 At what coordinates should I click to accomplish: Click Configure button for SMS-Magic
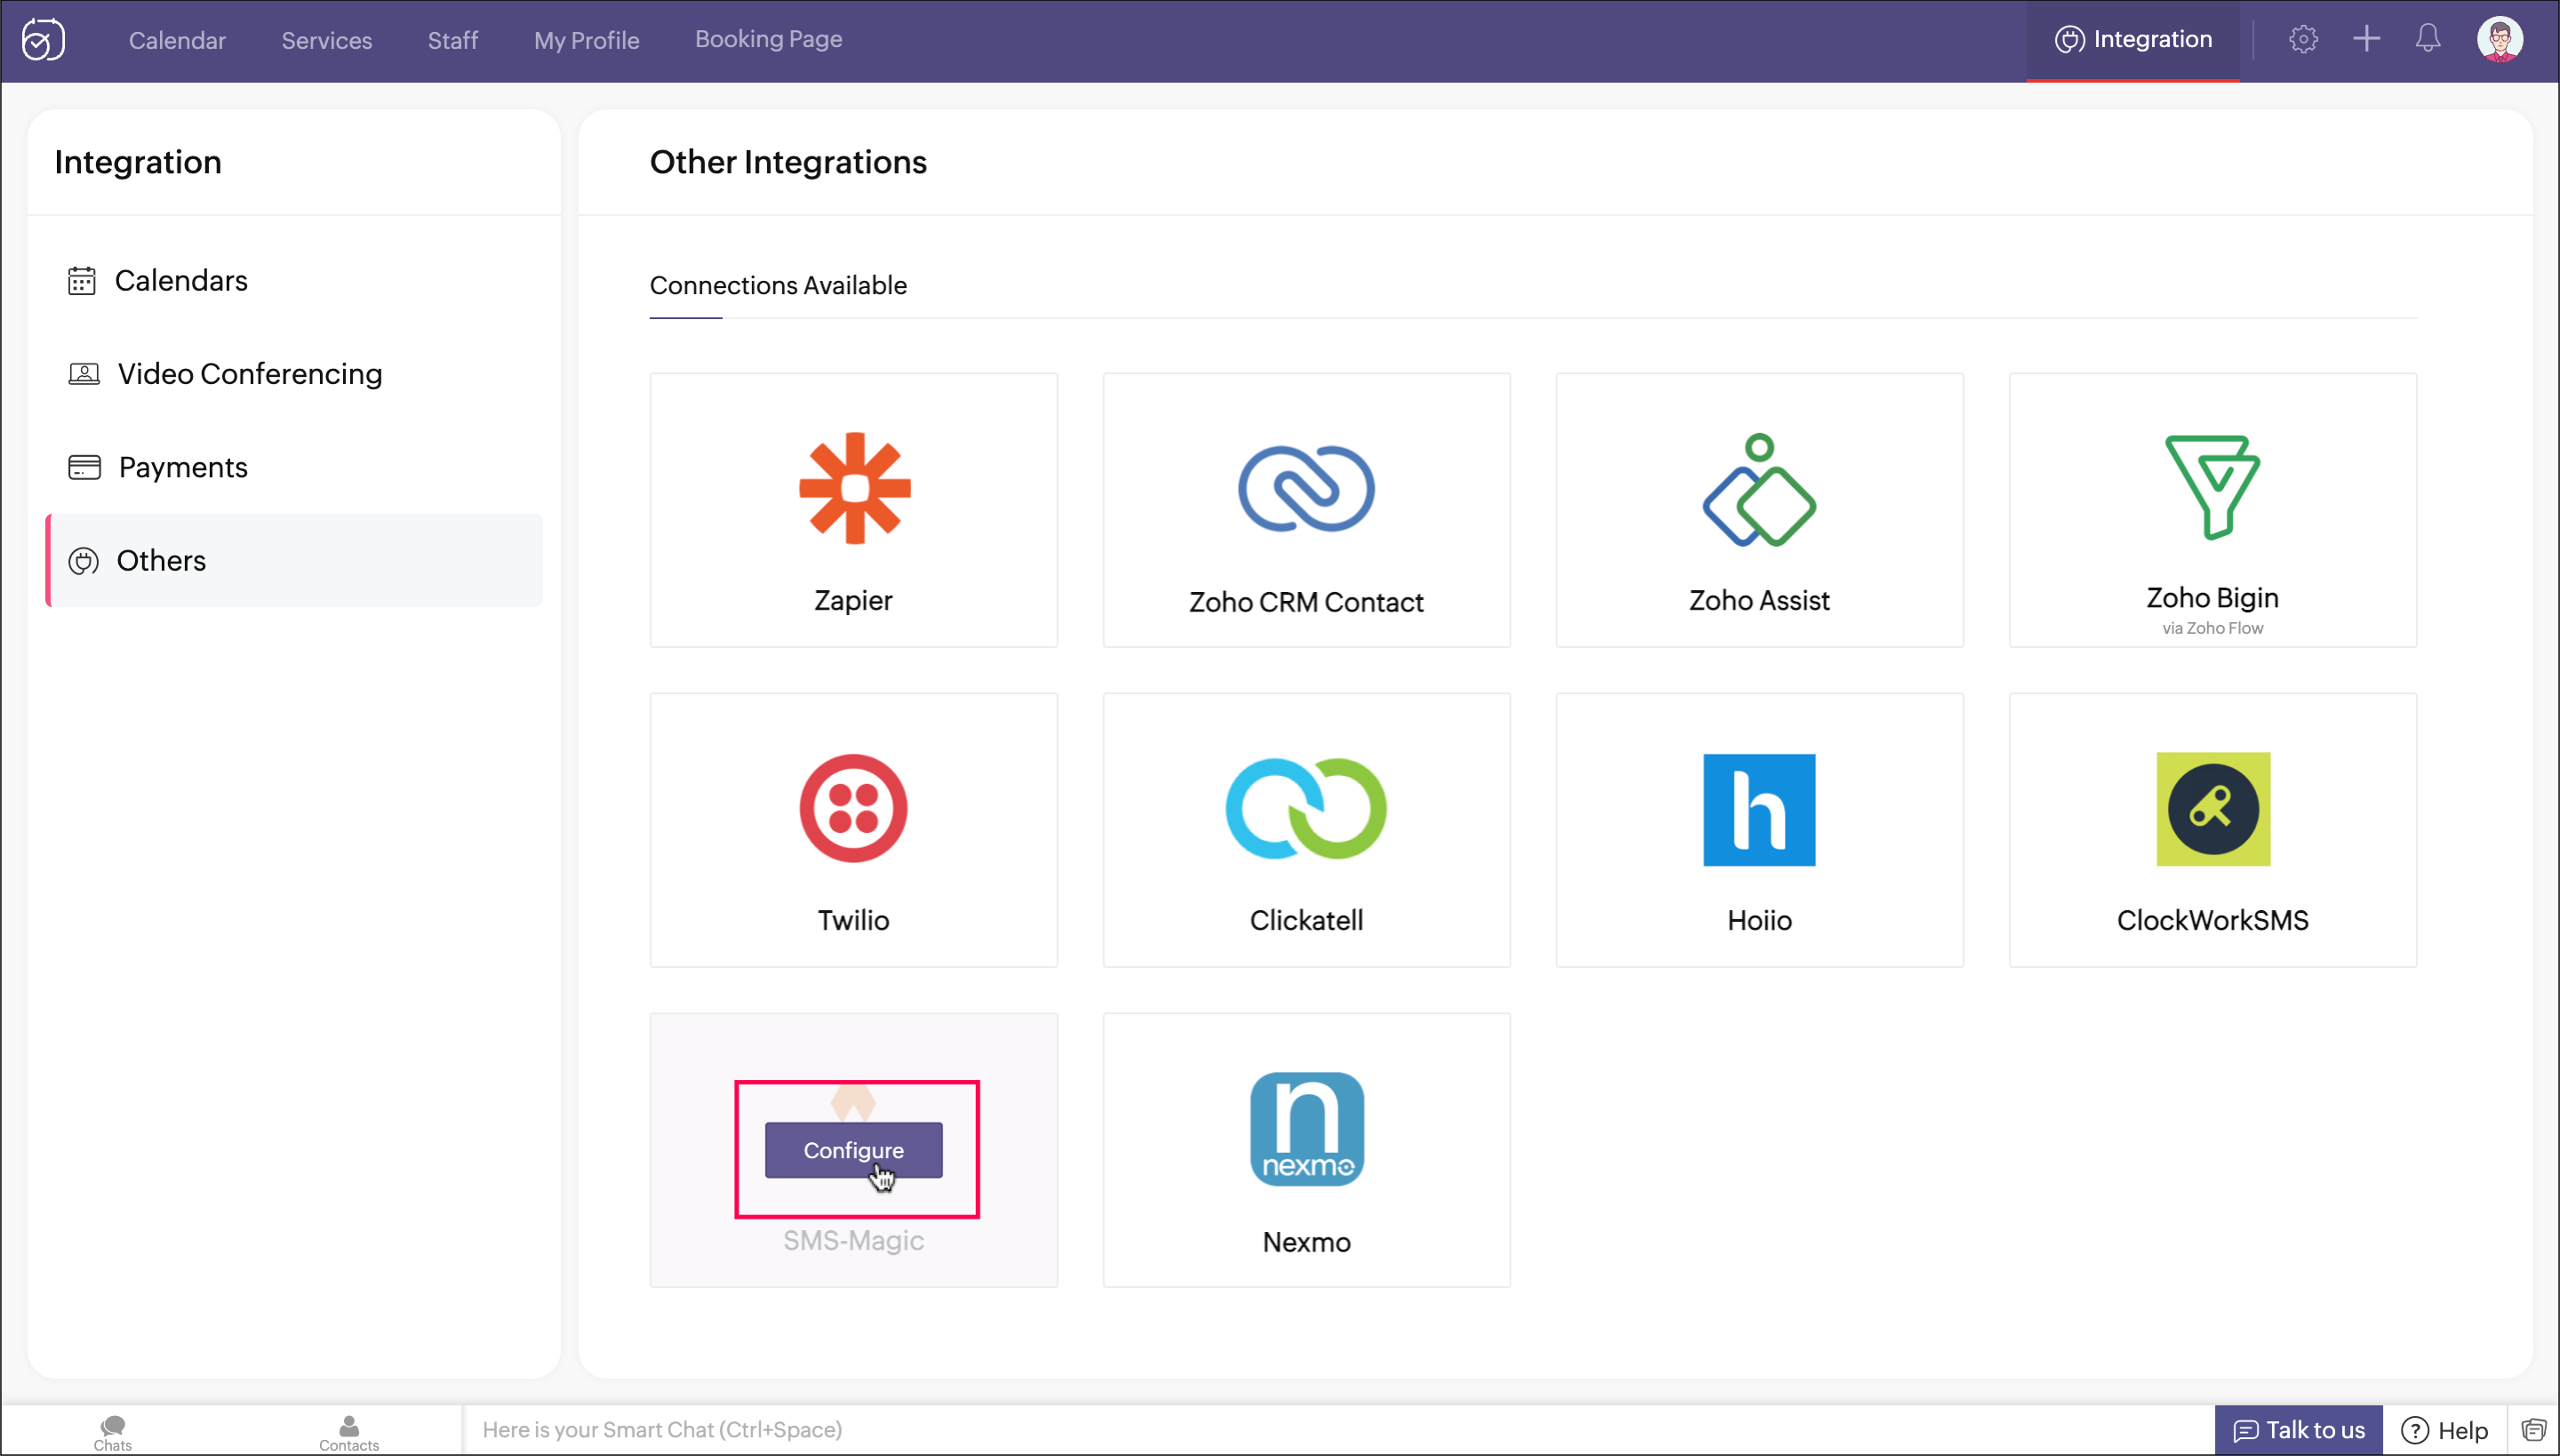pyautogui.click(x=853, y=1150)
